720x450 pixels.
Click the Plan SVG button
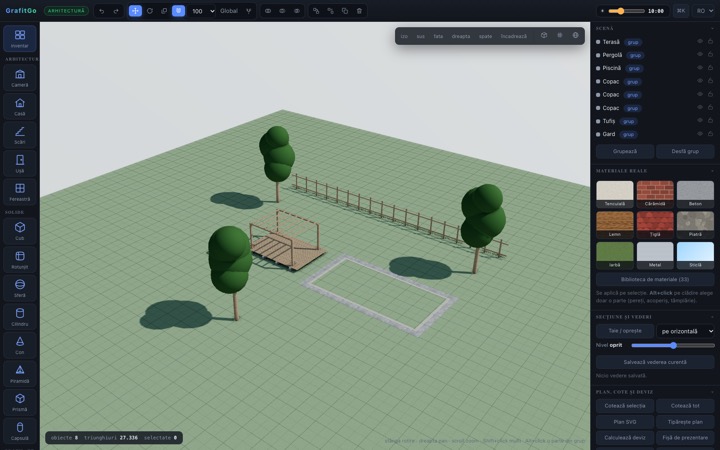pyautogui.click(x=625, y=422)
